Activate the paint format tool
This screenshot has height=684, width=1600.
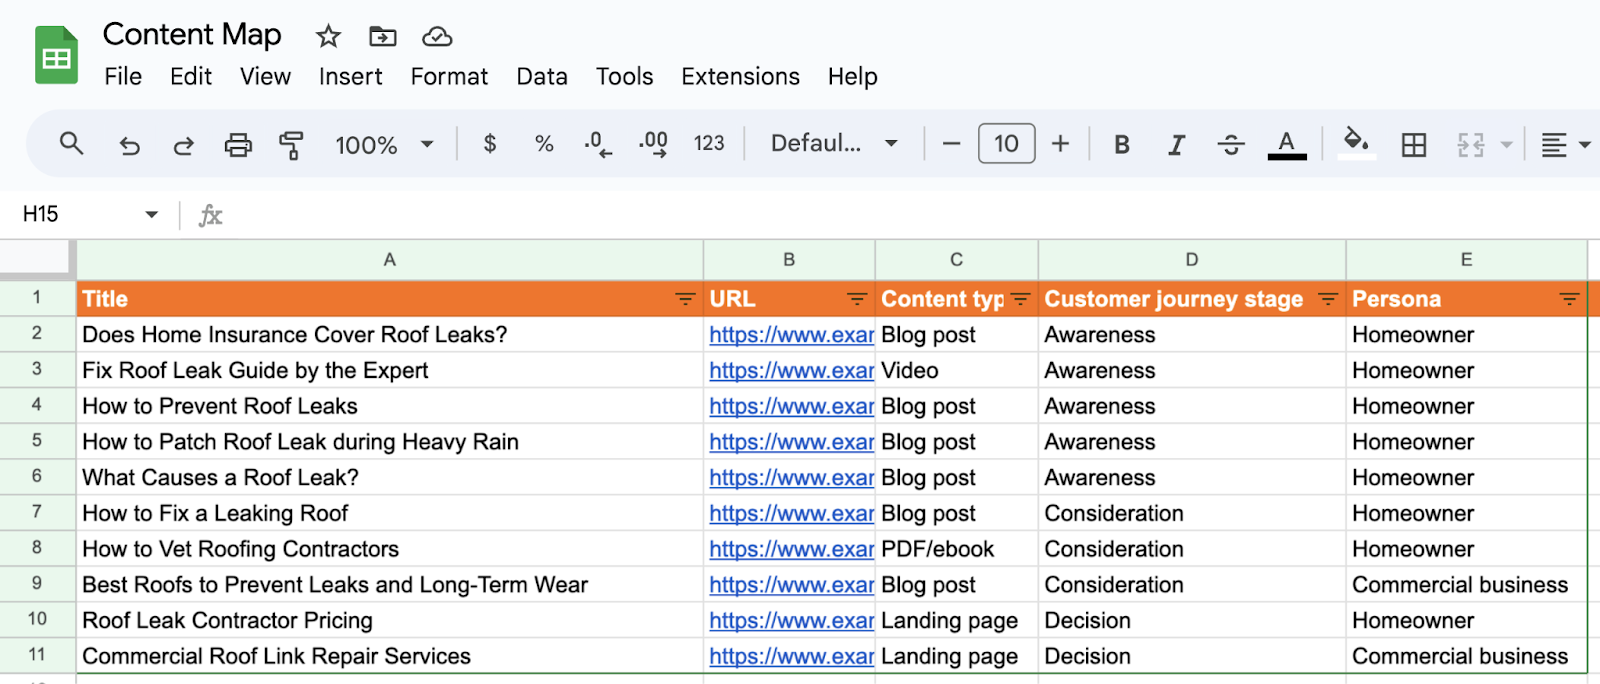(x=291, y=145)
